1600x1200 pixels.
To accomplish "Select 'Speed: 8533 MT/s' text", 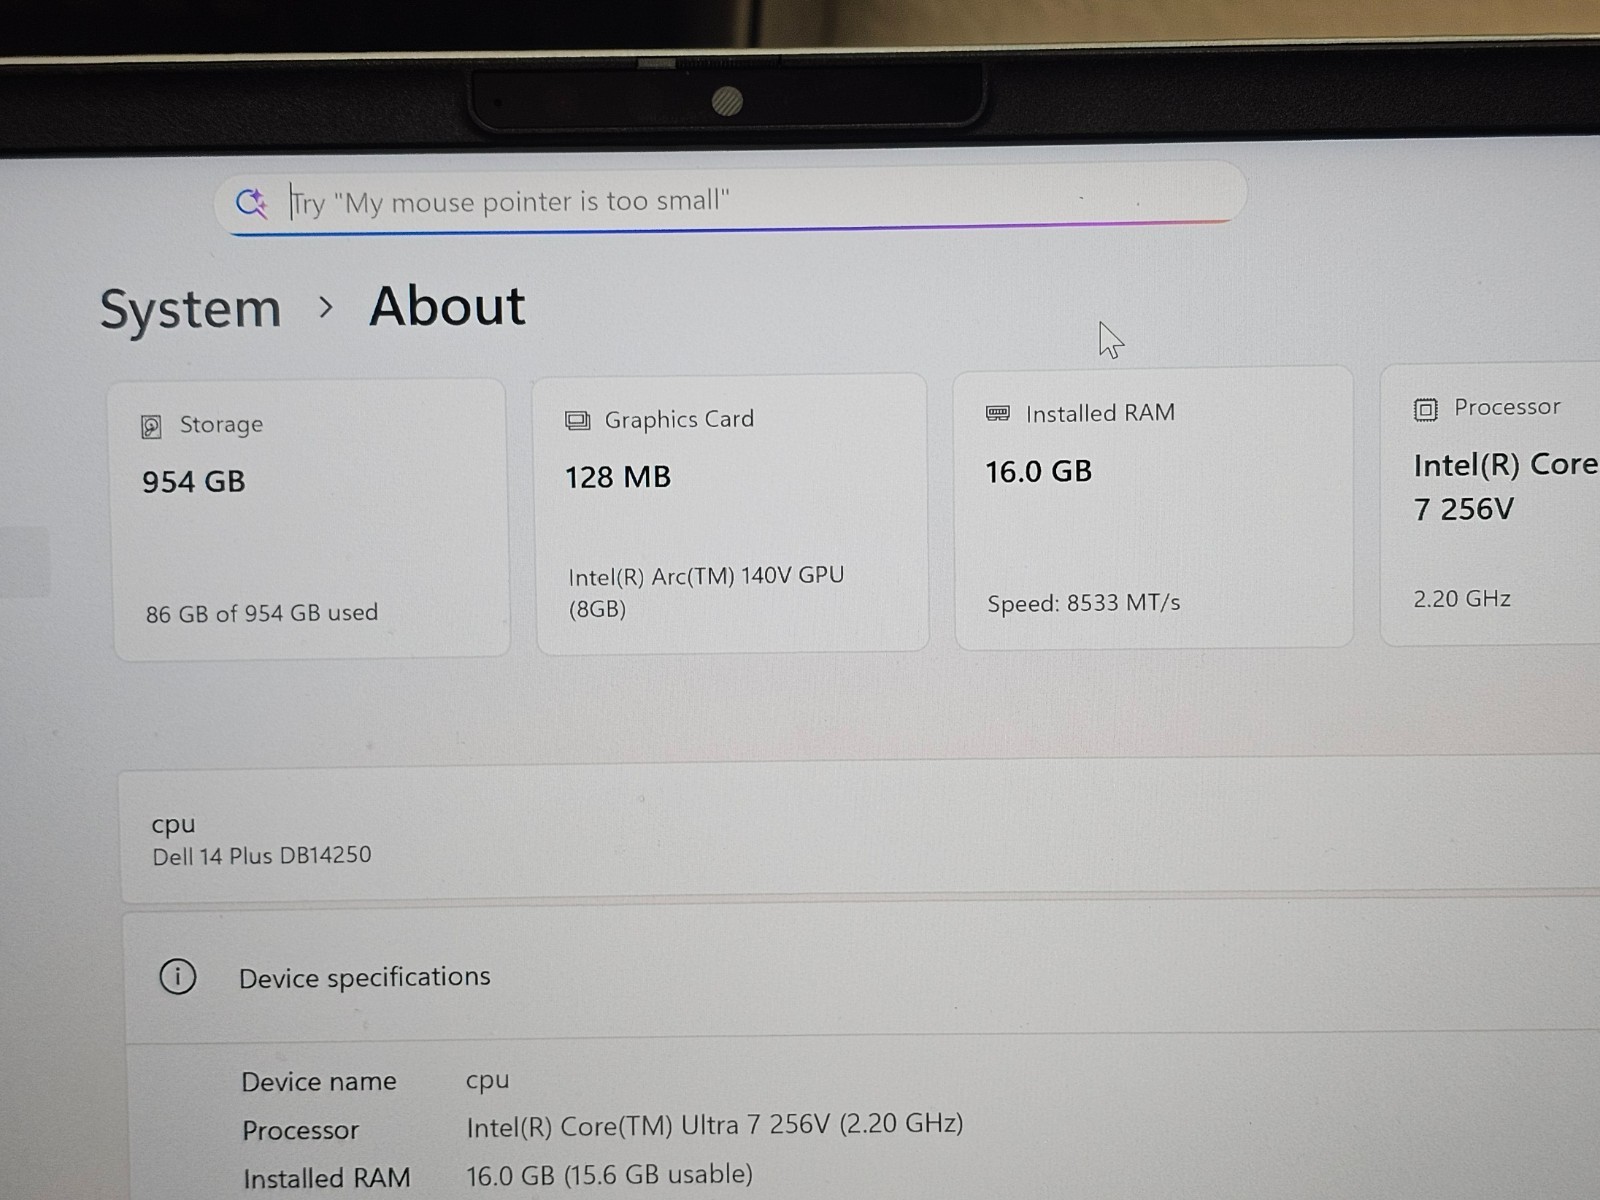I will pyautogui.click(x=1084, y=603).
